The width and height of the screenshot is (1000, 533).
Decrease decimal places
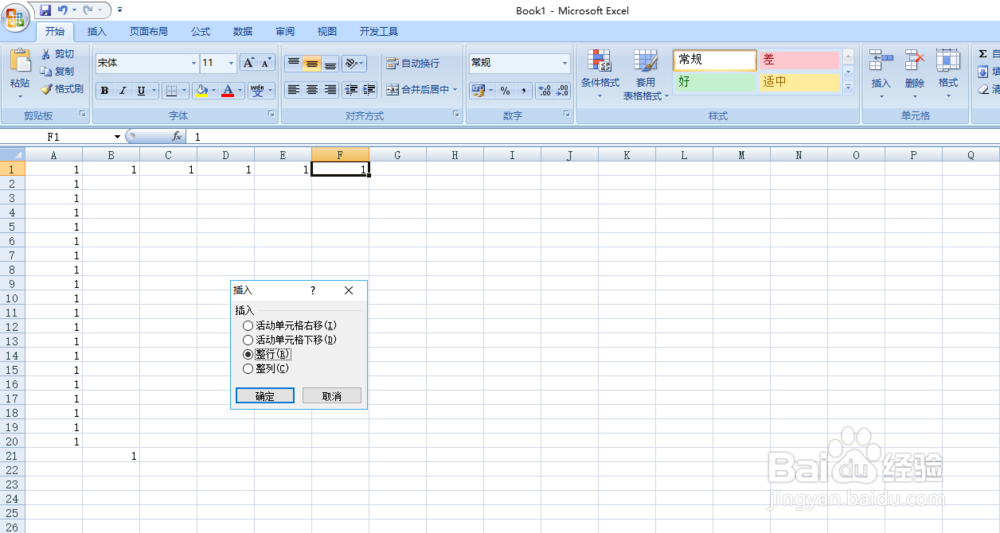pyautogui.click(x=562, y=91)
